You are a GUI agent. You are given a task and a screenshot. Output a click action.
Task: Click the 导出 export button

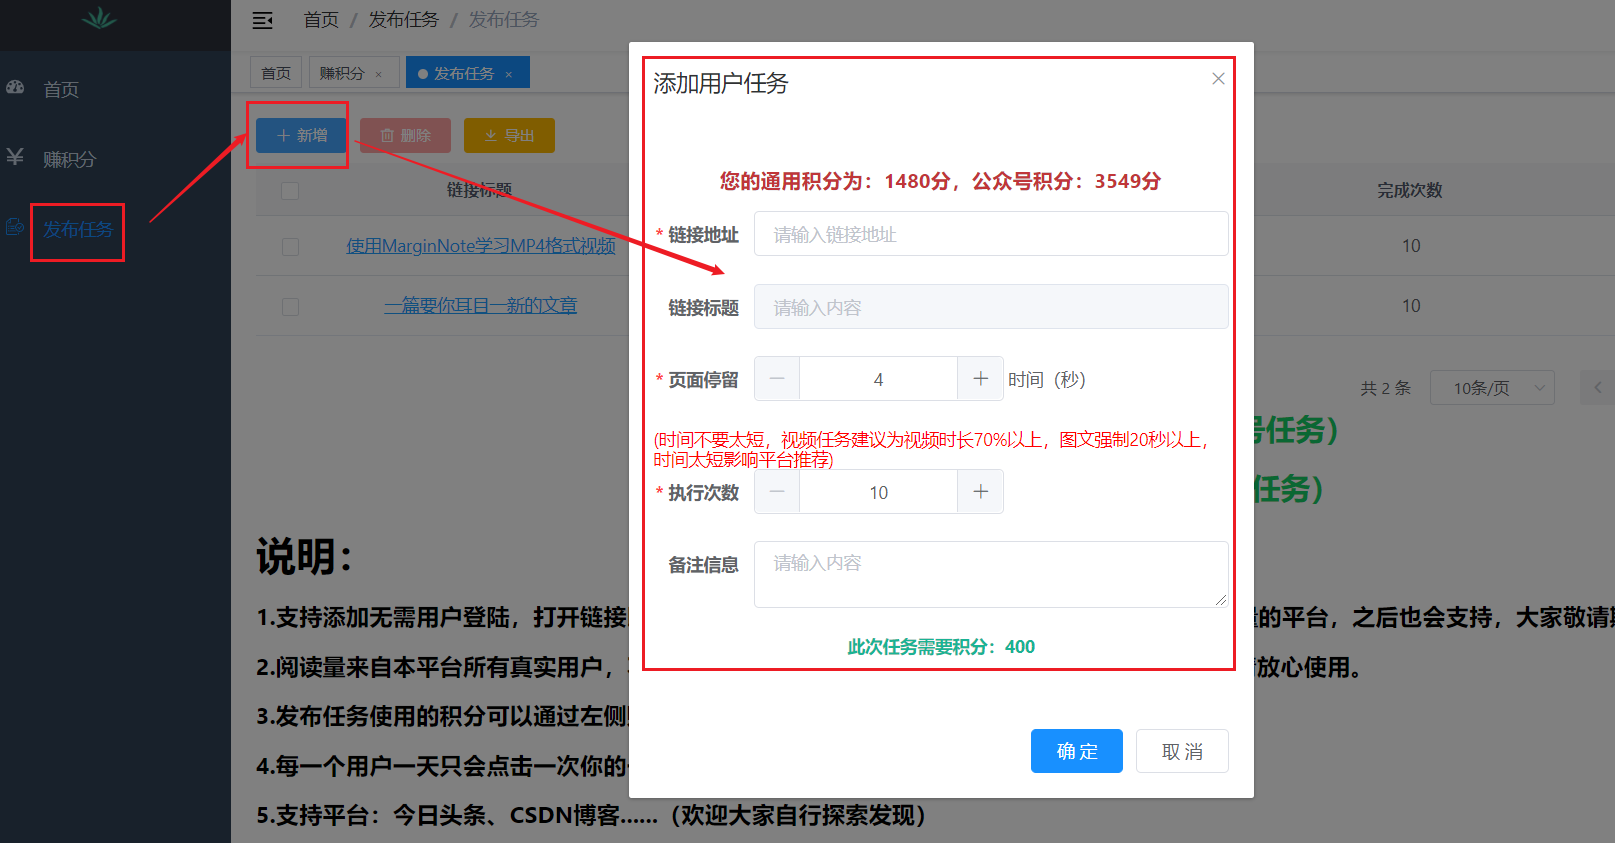pos(509,135)
